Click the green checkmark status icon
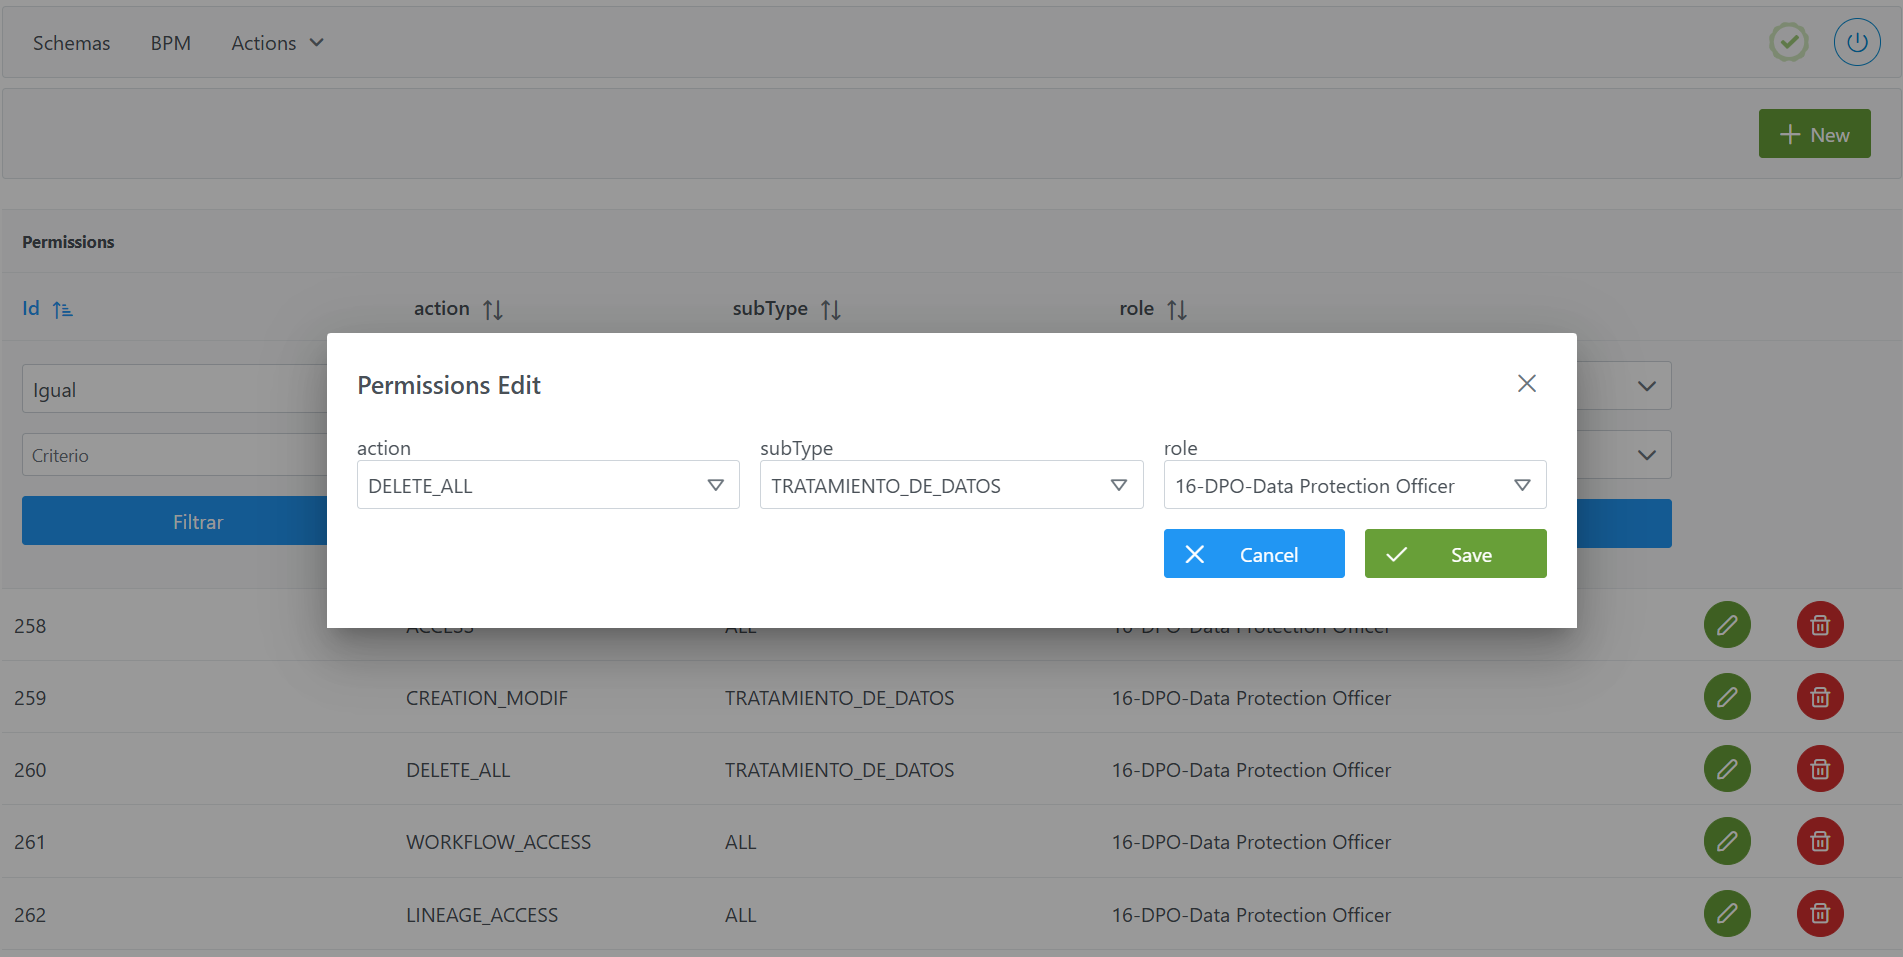 pyautogui.click(x=1788, y=43)
